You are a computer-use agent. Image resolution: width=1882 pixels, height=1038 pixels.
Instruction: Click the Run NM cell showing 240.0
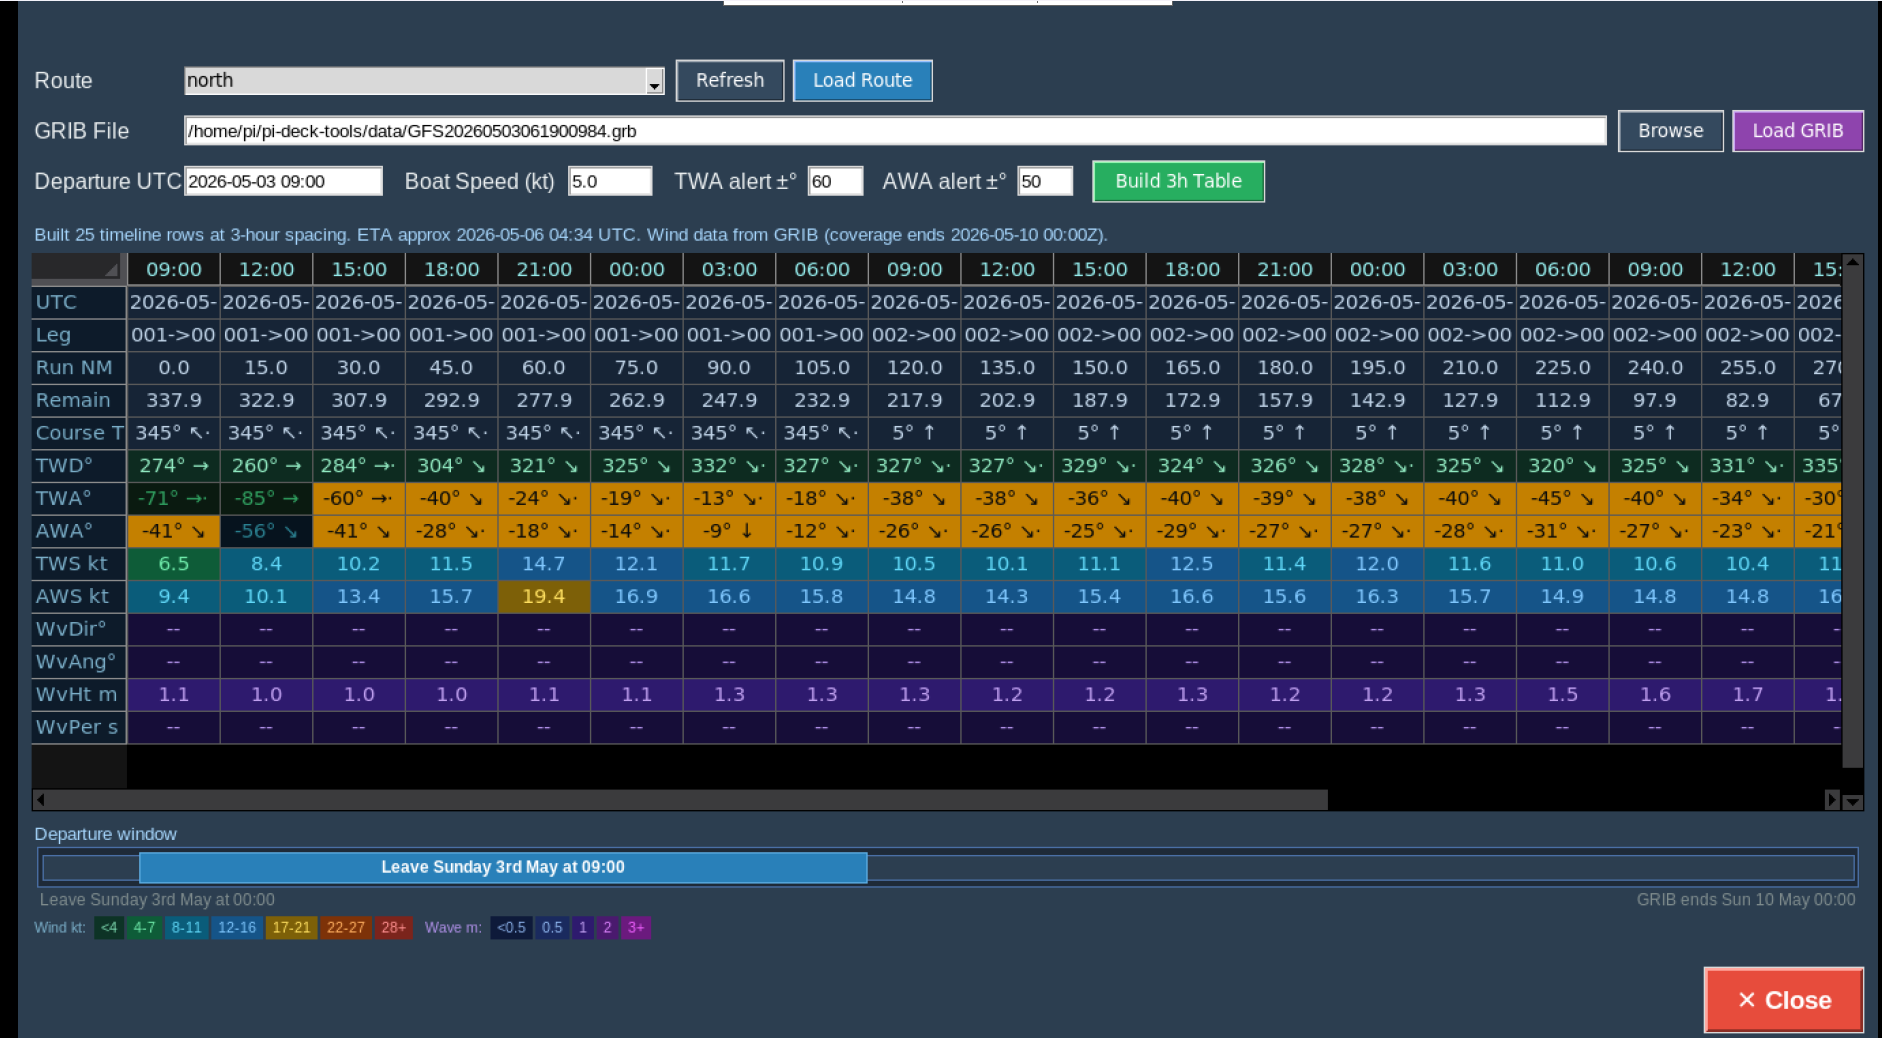pyautogui.click(x=1655, y=367)
